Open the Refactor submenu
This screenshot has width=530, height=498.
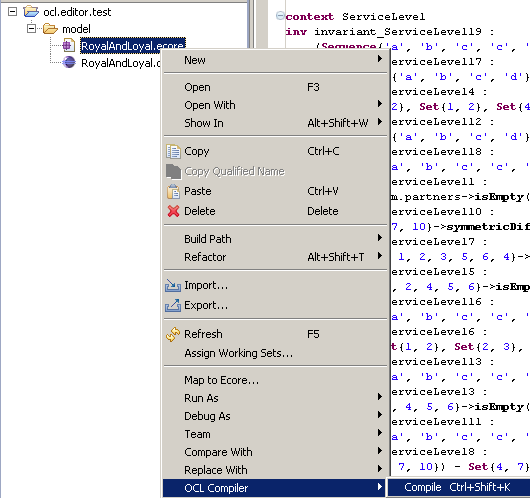pyautogui.click(x=275, y=257)
